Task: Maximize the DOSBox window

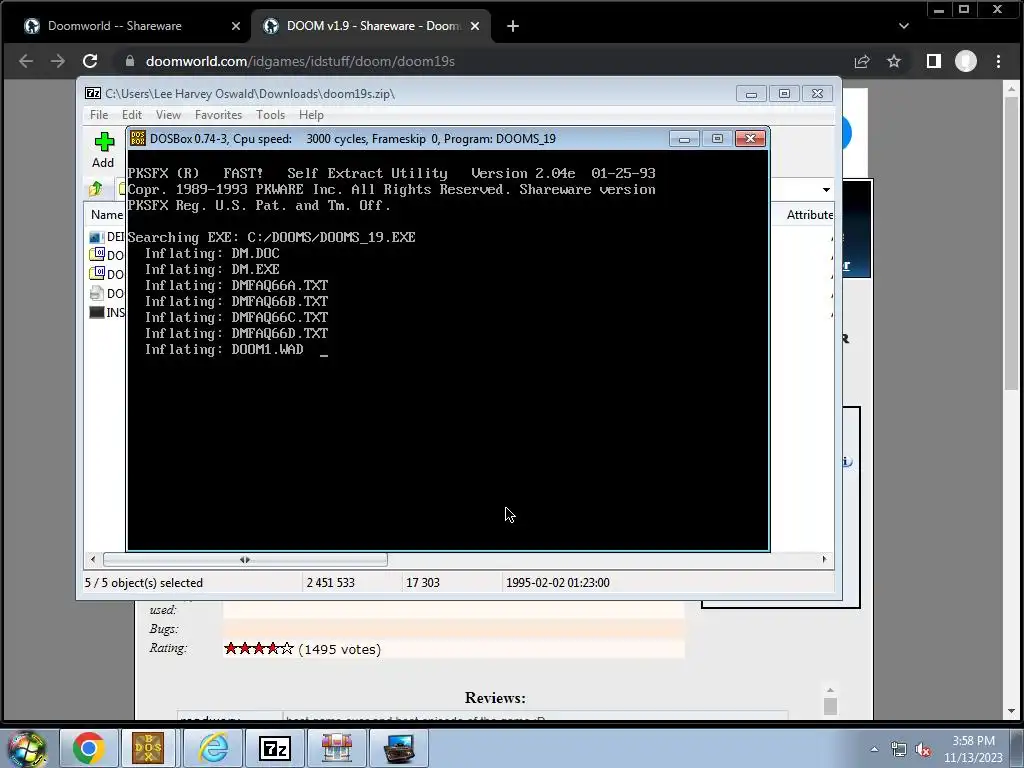Action: 717,138
